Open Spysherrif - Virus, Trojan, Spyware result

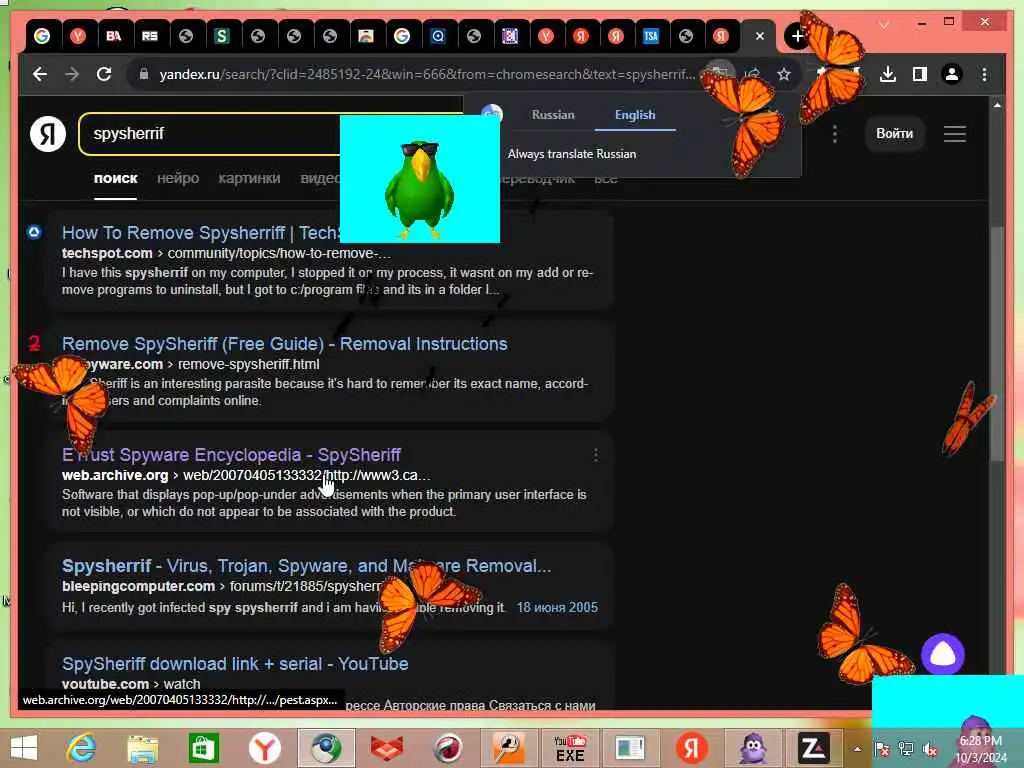[x=306, y=566]
